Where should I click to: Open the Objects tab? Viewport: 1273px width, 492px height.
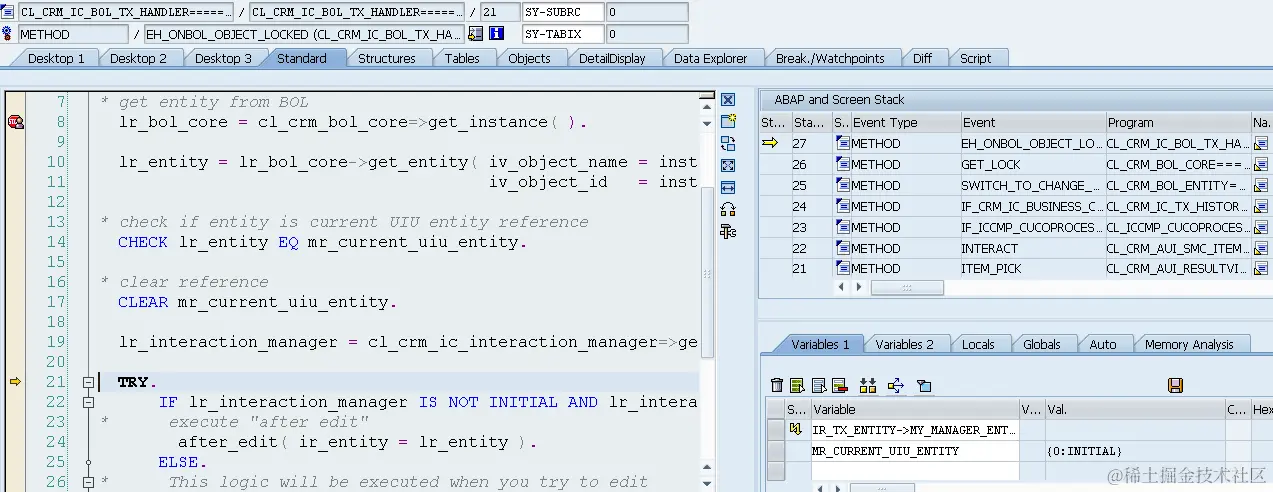pyautogui.click(x=529, y=58)
